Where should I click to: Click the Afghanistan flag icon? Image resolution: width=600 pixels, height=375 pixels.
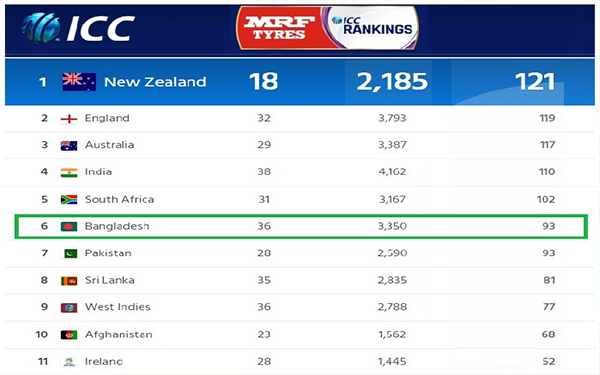[69, 335]
